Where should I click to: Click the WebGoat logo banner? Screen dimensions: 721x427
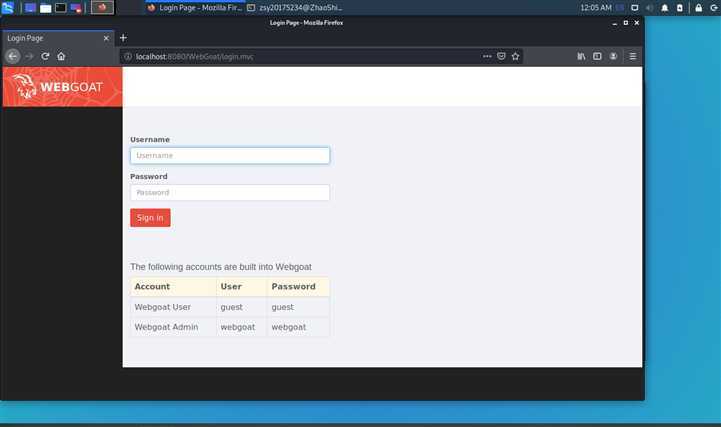(x=63, y=87)
